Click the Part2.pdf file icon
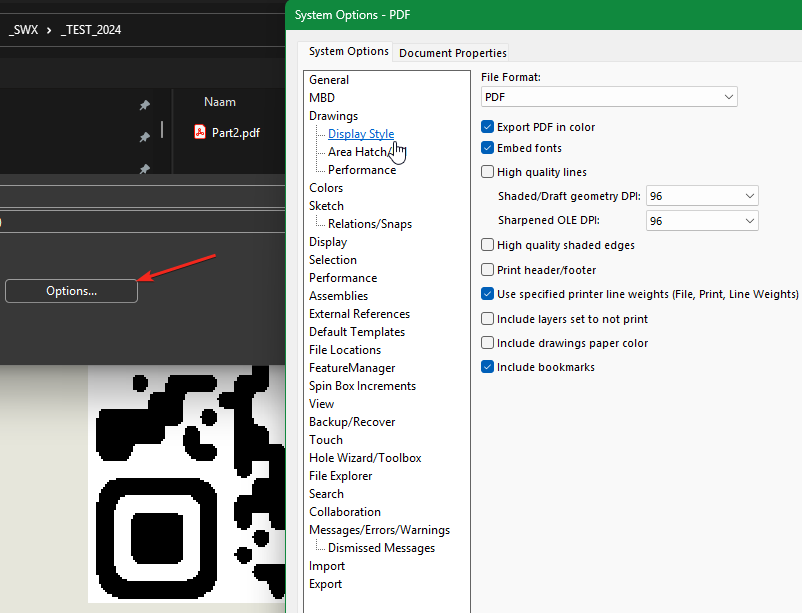The image size is (802, 613). click(x=200, y=132)
